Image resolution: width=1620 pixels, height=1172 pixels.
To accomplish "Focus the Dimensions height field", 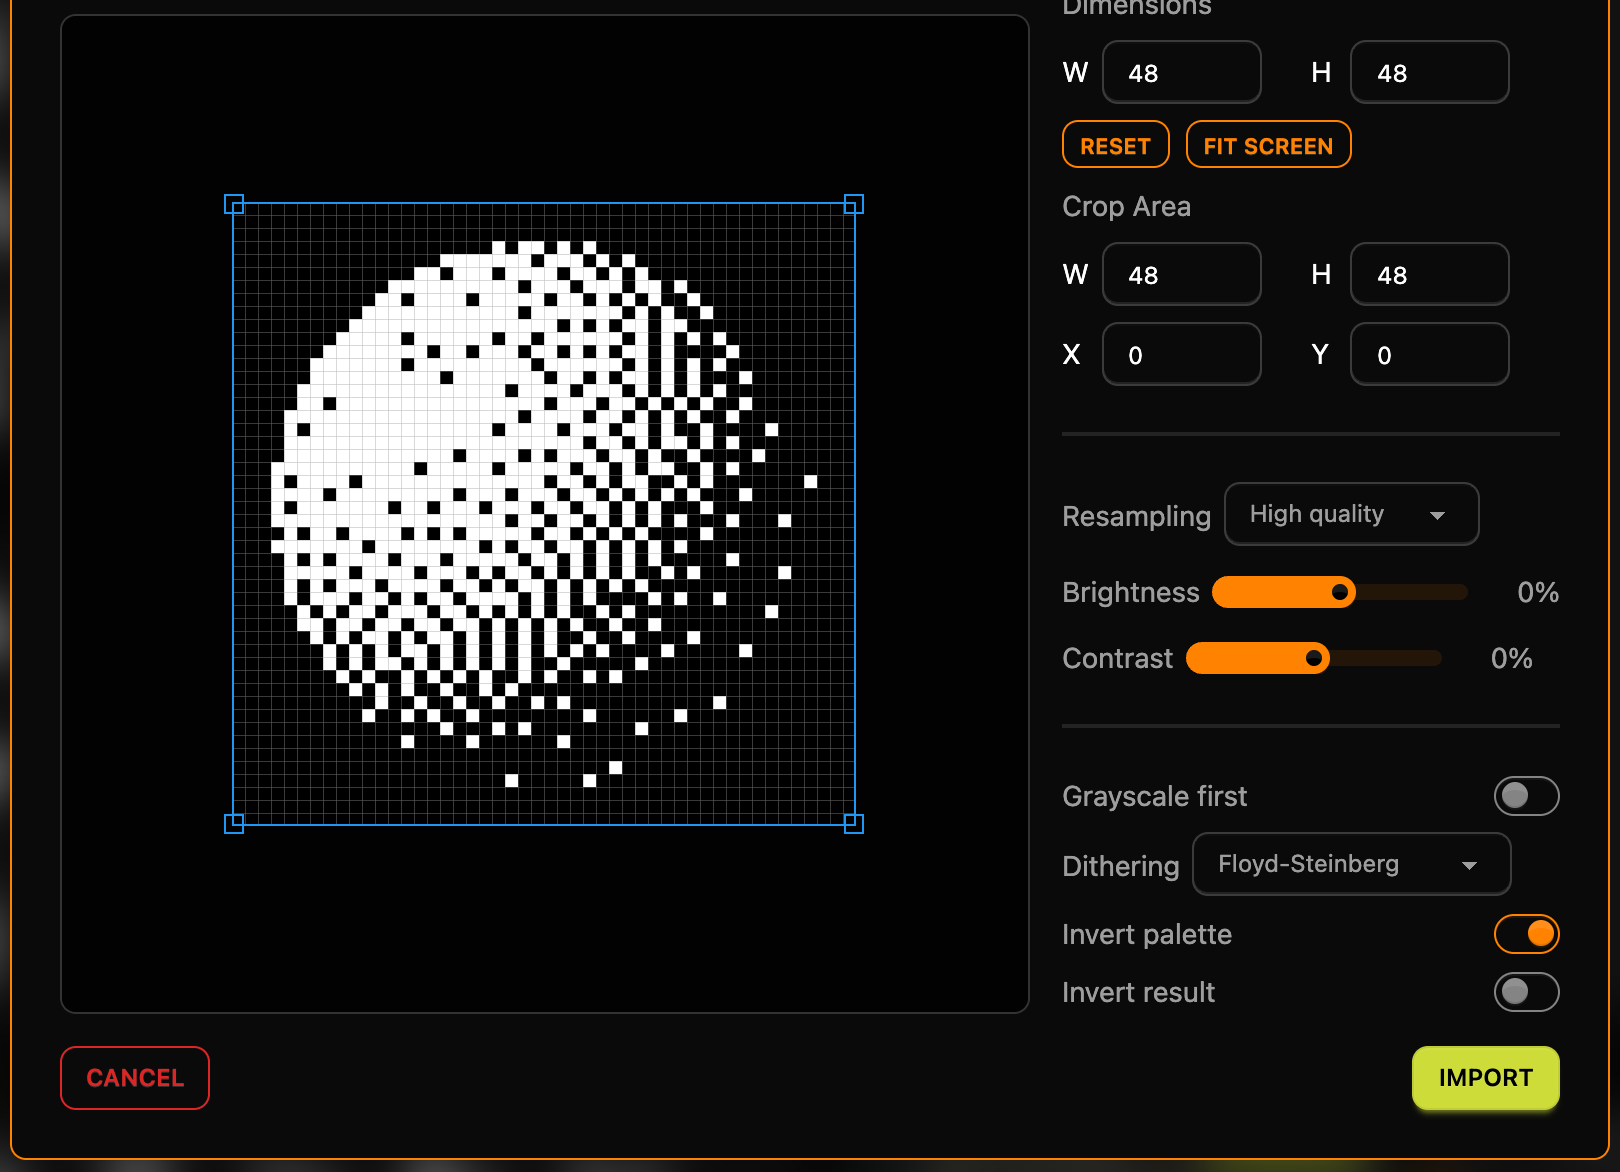I will pyautogui.click(x=1429, y=72).
